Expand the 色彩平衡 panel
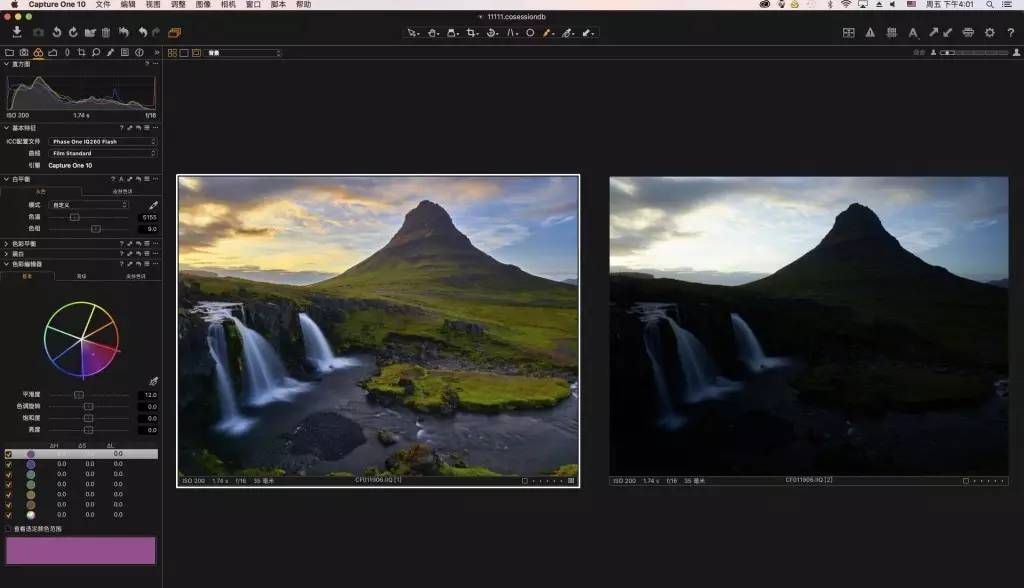This screenshot has width=1024, height=588. (24, 243)
